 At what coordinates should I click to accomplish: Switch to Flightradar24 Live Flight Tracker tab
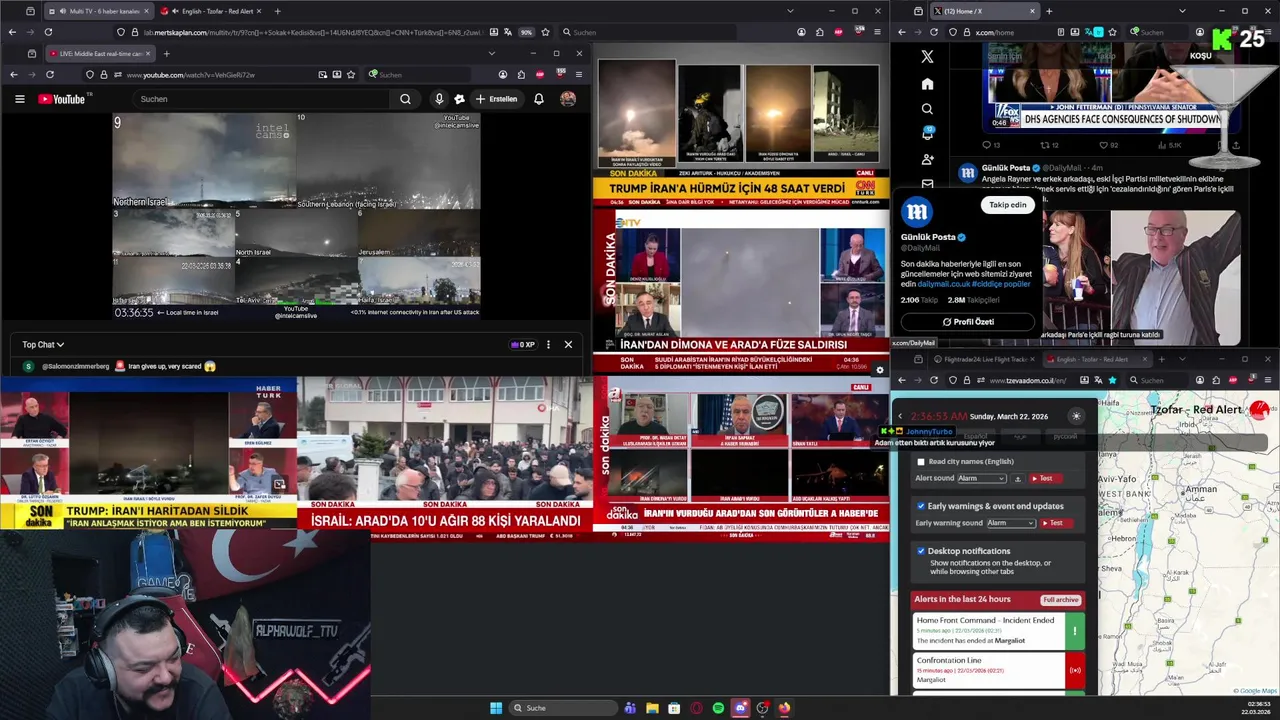[985, 359]
